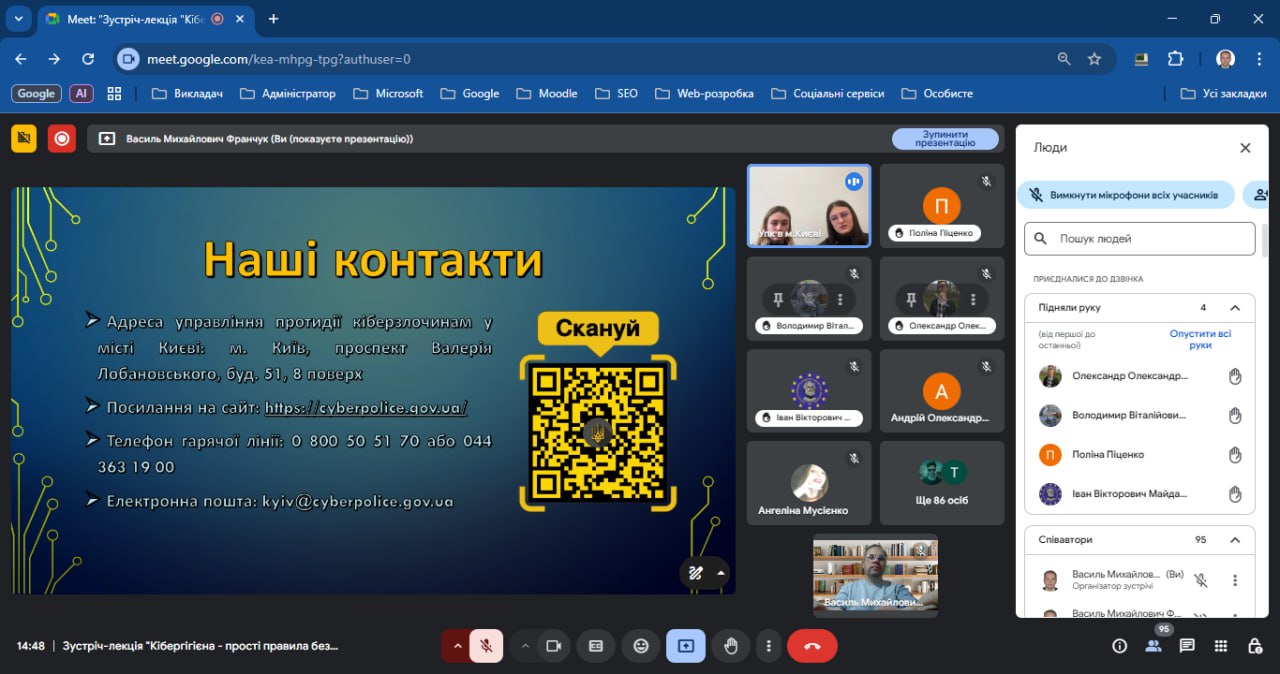Screen dimensions: 1280x674
Task: Open more options on Олександр Олександрович's tile
Action: click(x=973, y=299)
